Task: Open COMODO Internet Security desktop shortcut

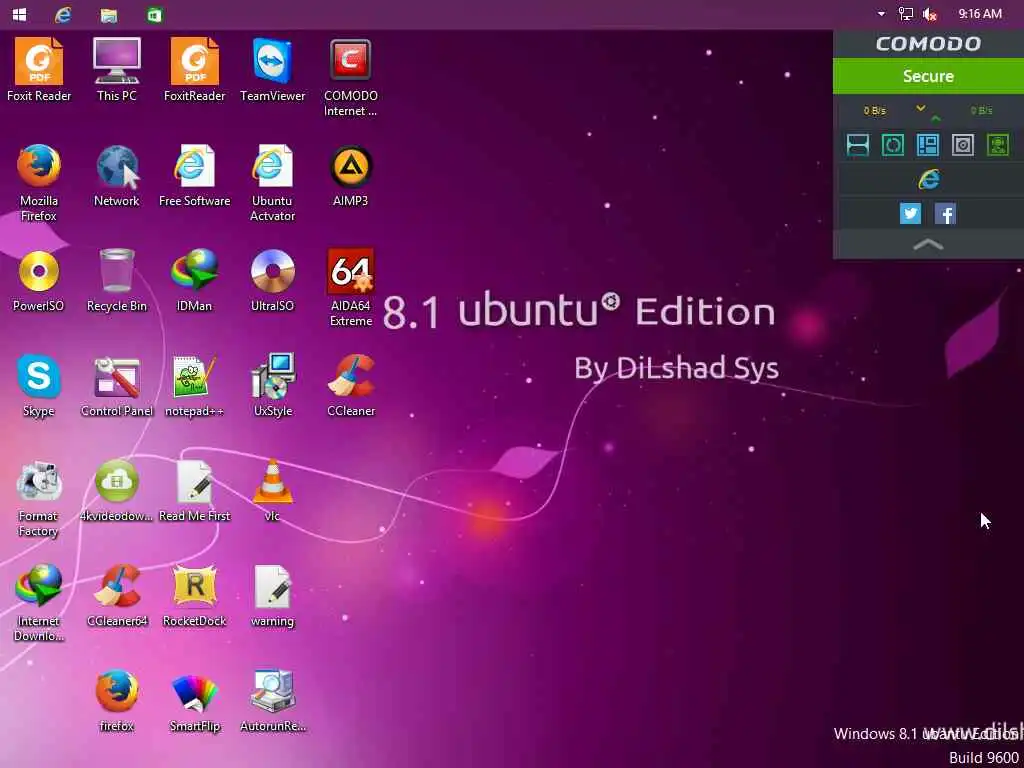Action: [351, 77]
